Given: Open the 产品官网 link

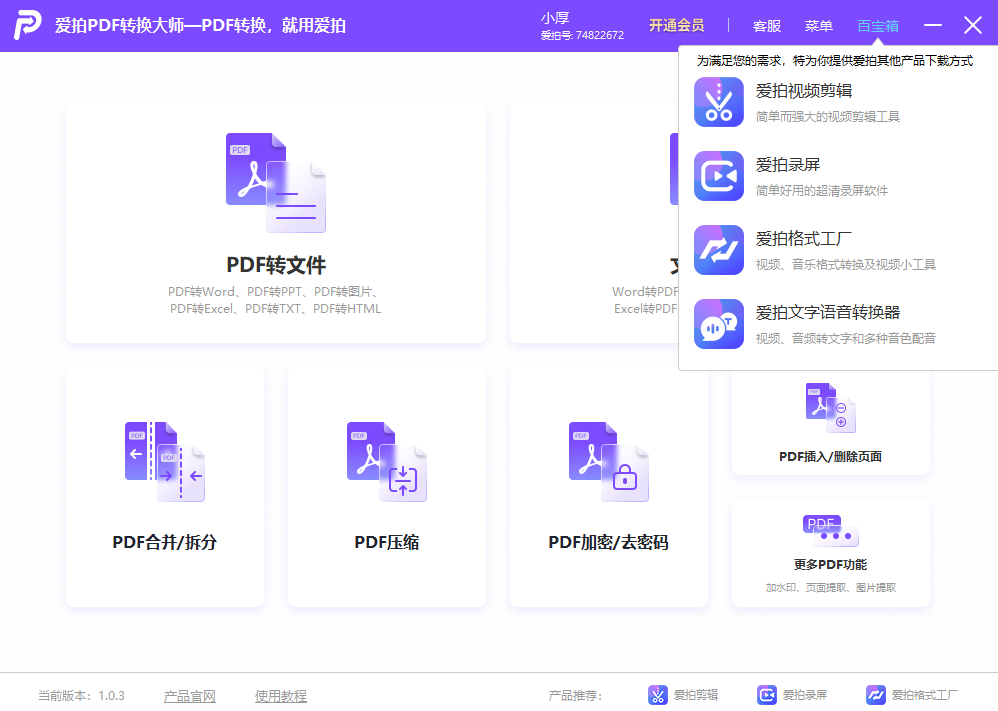Looking at the screenshot, I should click(190, 696).
